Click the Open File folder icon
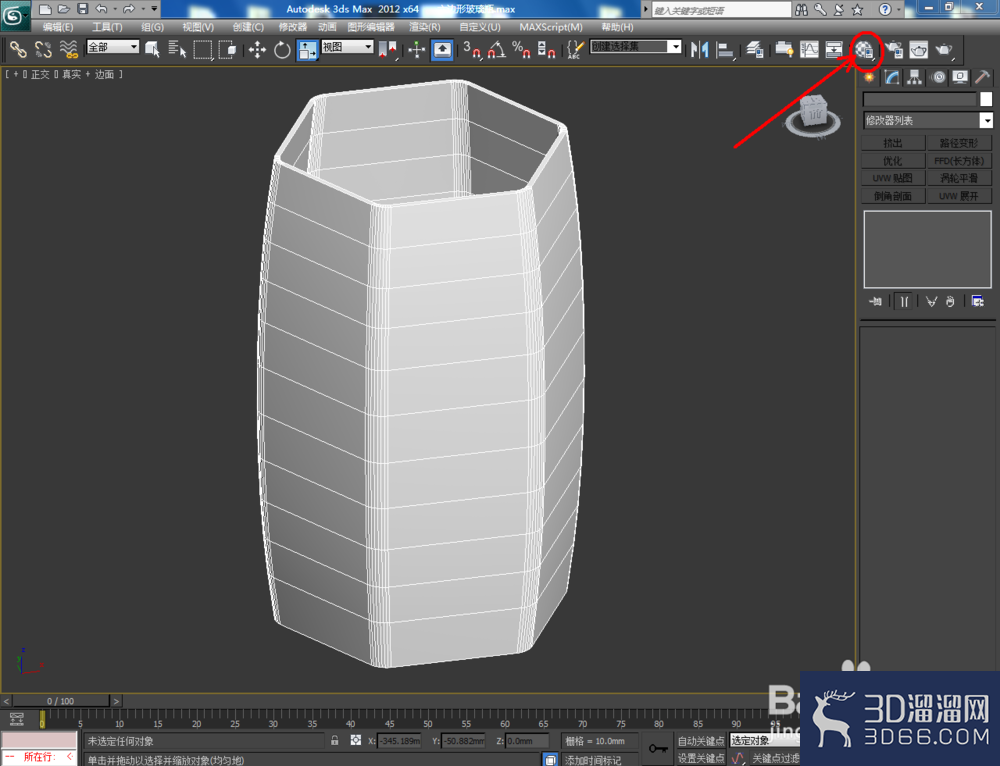 tap(64, 9)
